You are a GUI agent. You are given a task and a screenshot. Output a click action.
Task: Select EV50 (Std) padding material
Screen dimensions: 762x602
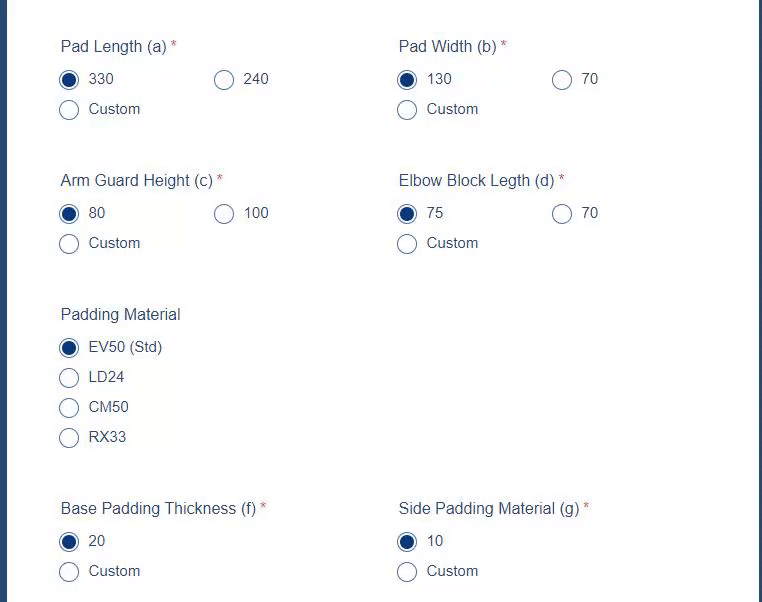click(x=69, y=348)
